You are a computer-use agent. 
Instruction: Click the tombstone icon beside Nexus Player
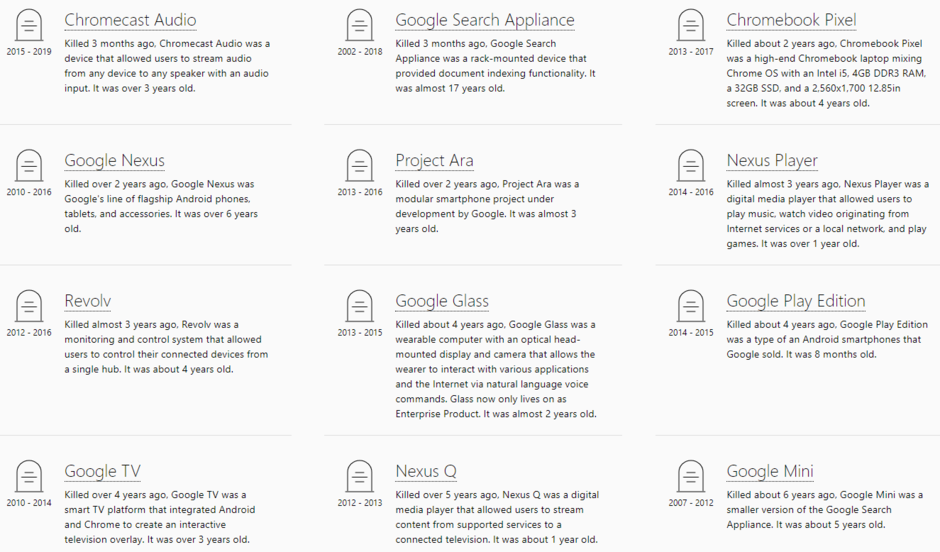(690, 165)
